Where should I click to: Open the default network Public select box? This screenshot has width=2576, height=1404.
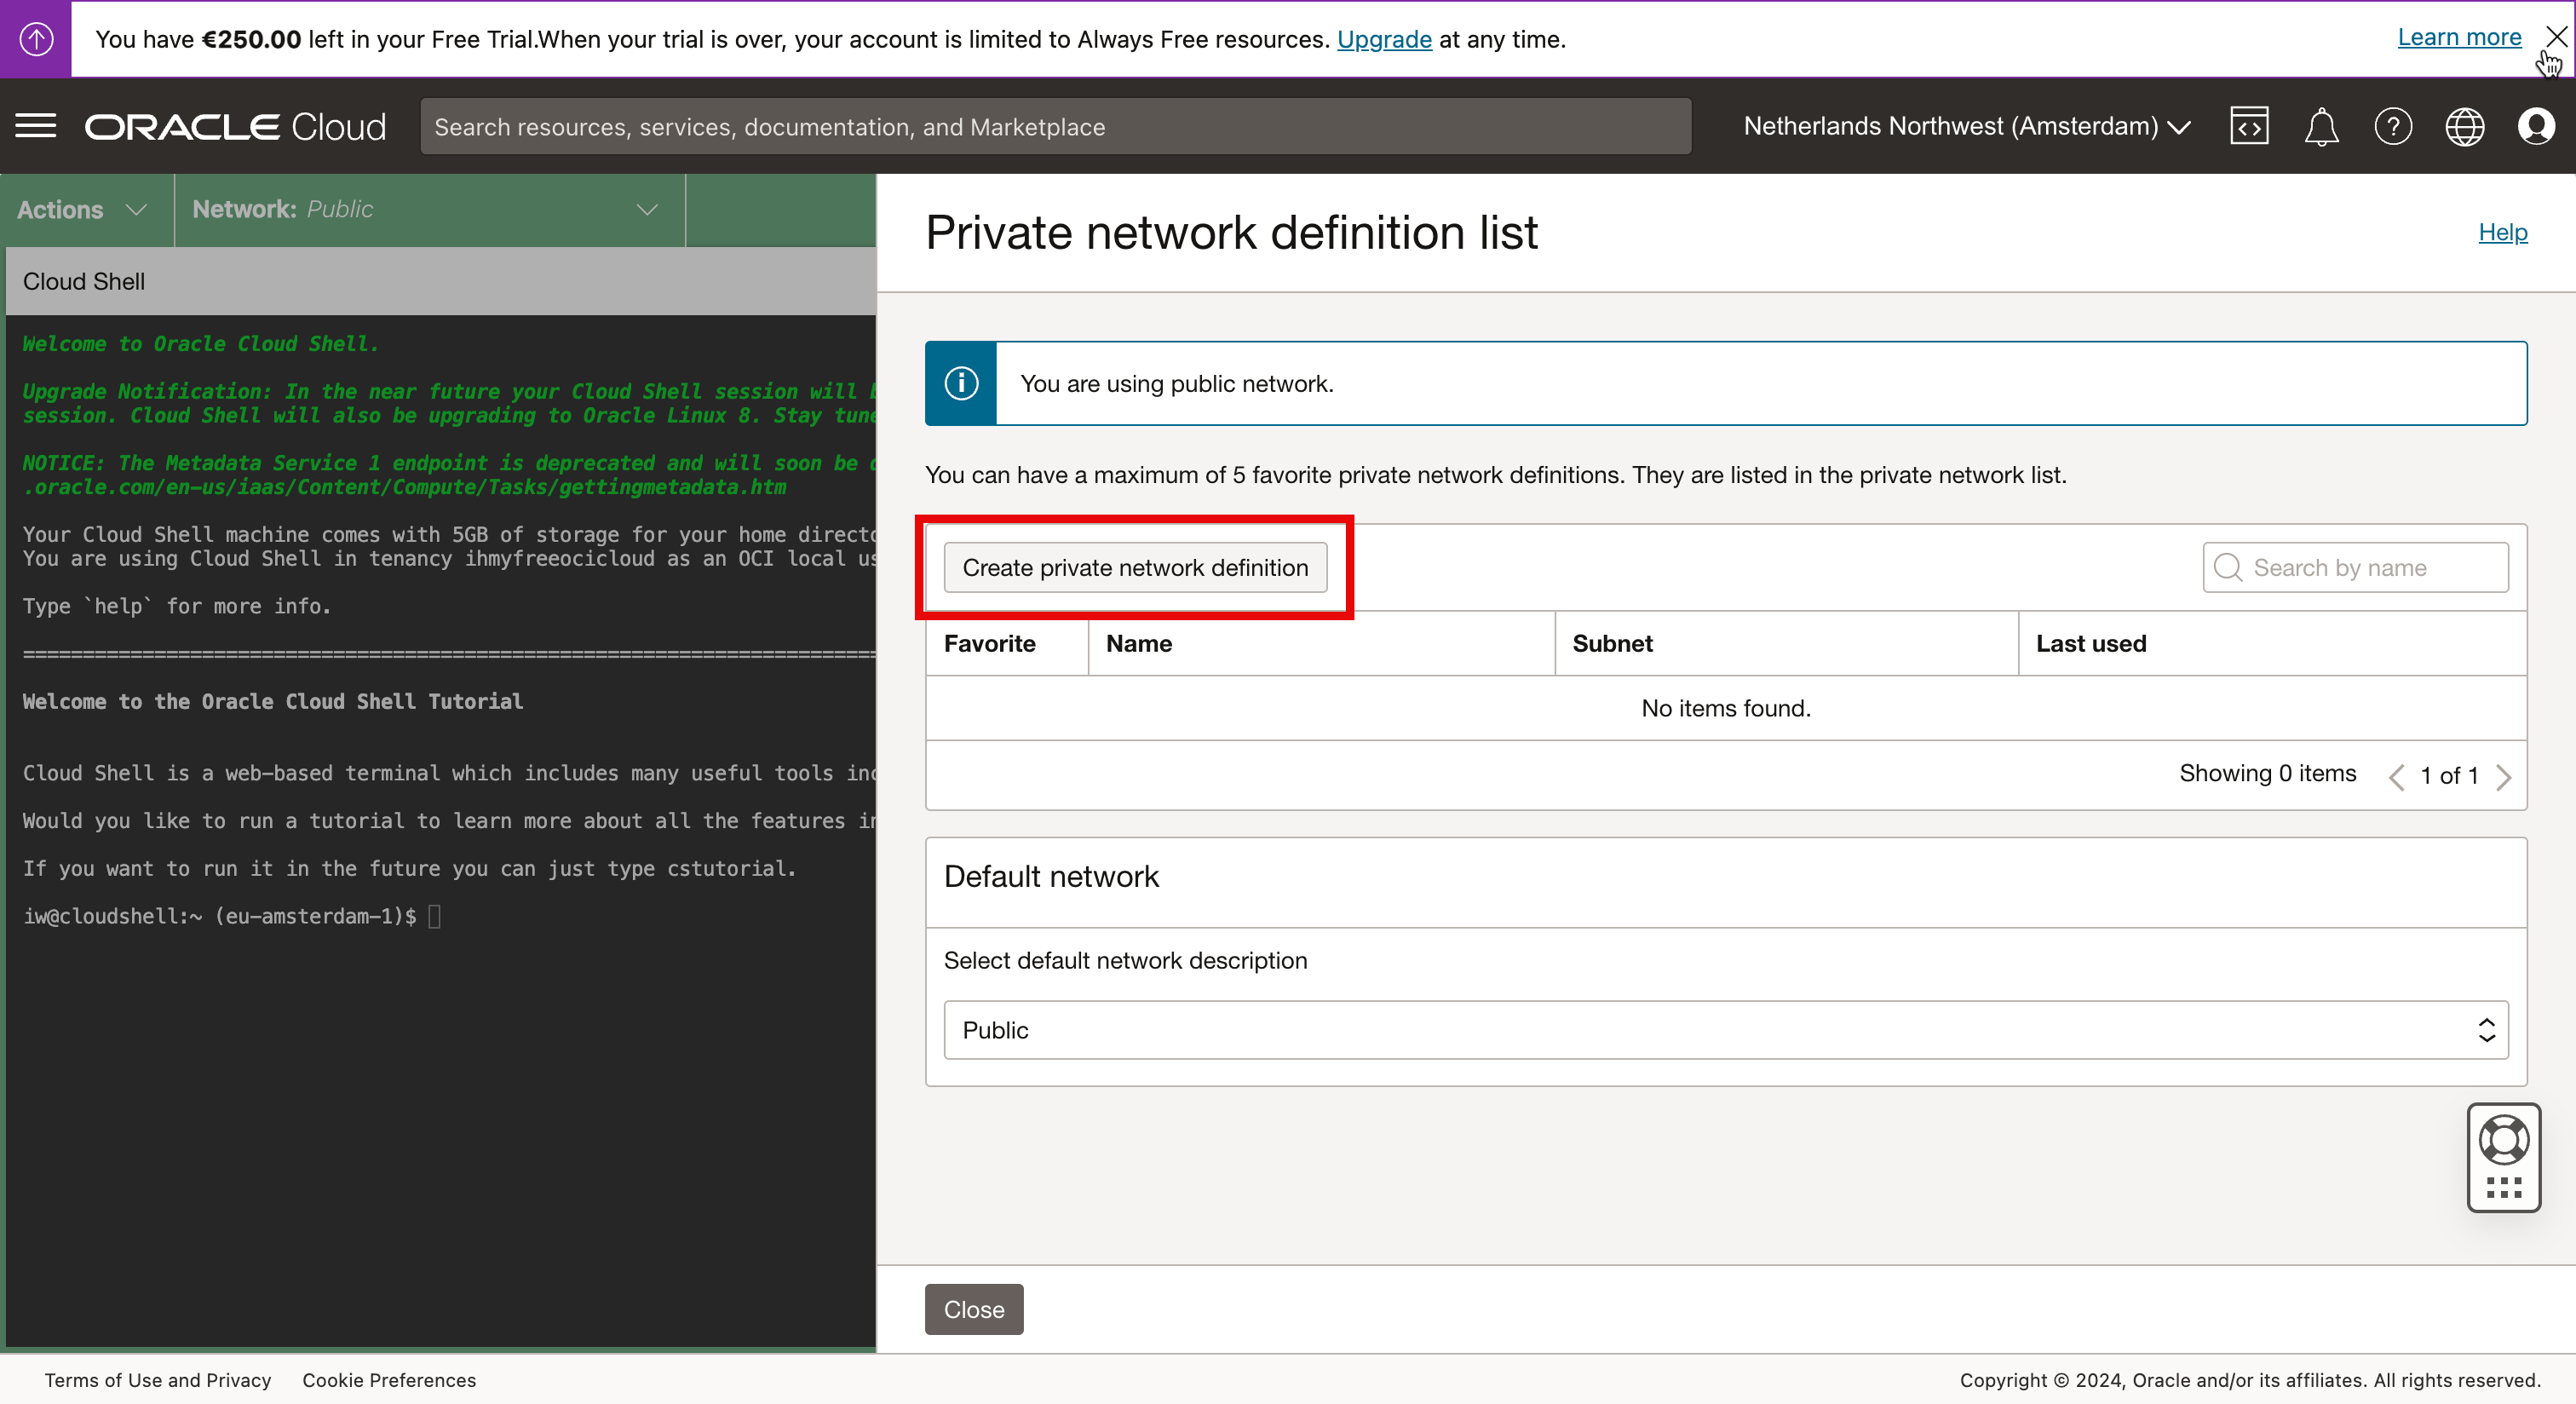point(1725,1030)
